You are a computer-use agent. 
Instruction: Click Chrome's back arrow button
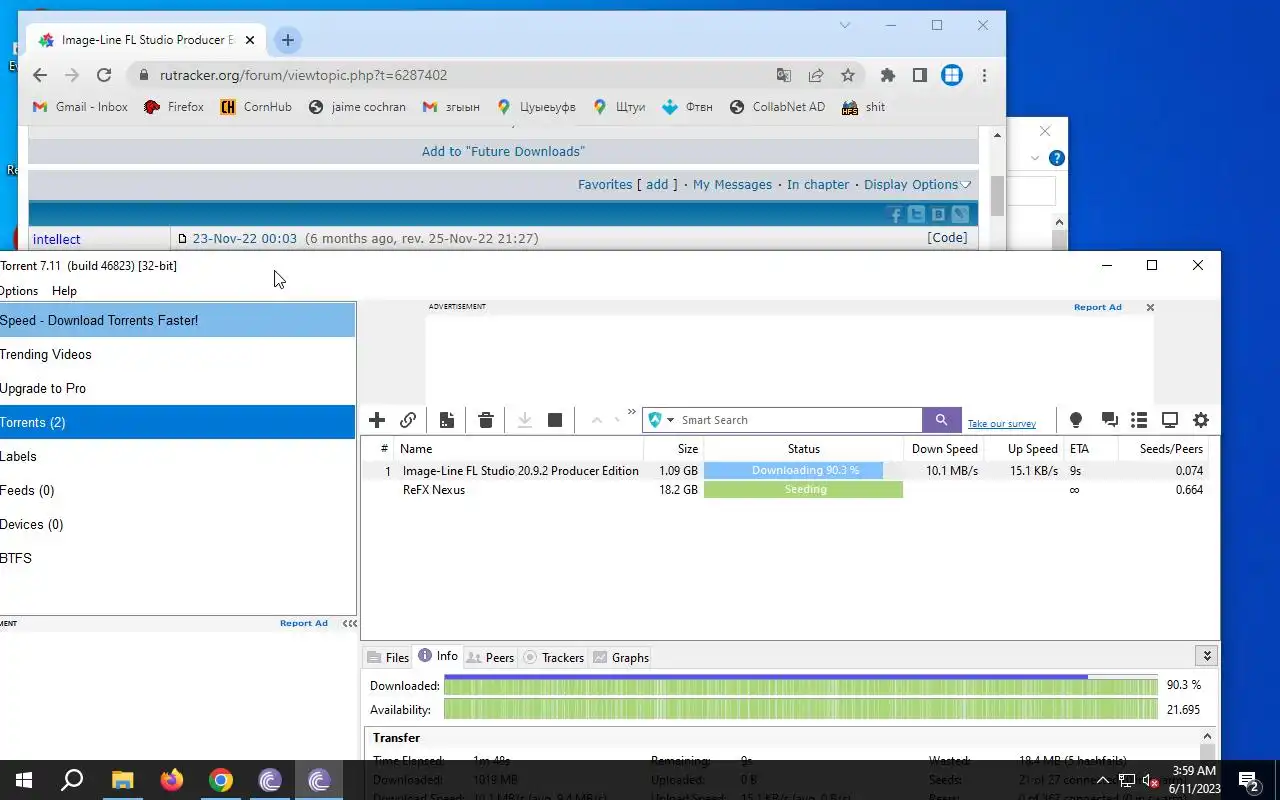tap(40, 75)
